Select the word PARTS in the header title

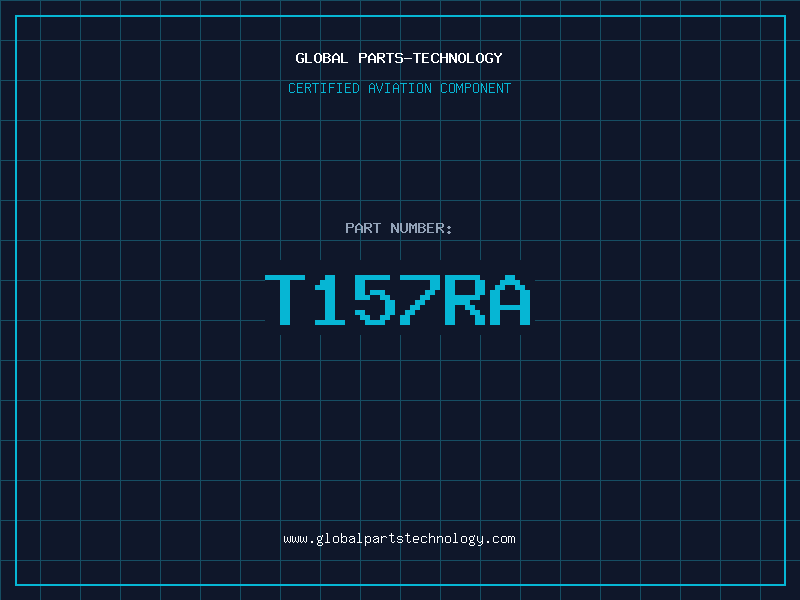coord(379,58)
